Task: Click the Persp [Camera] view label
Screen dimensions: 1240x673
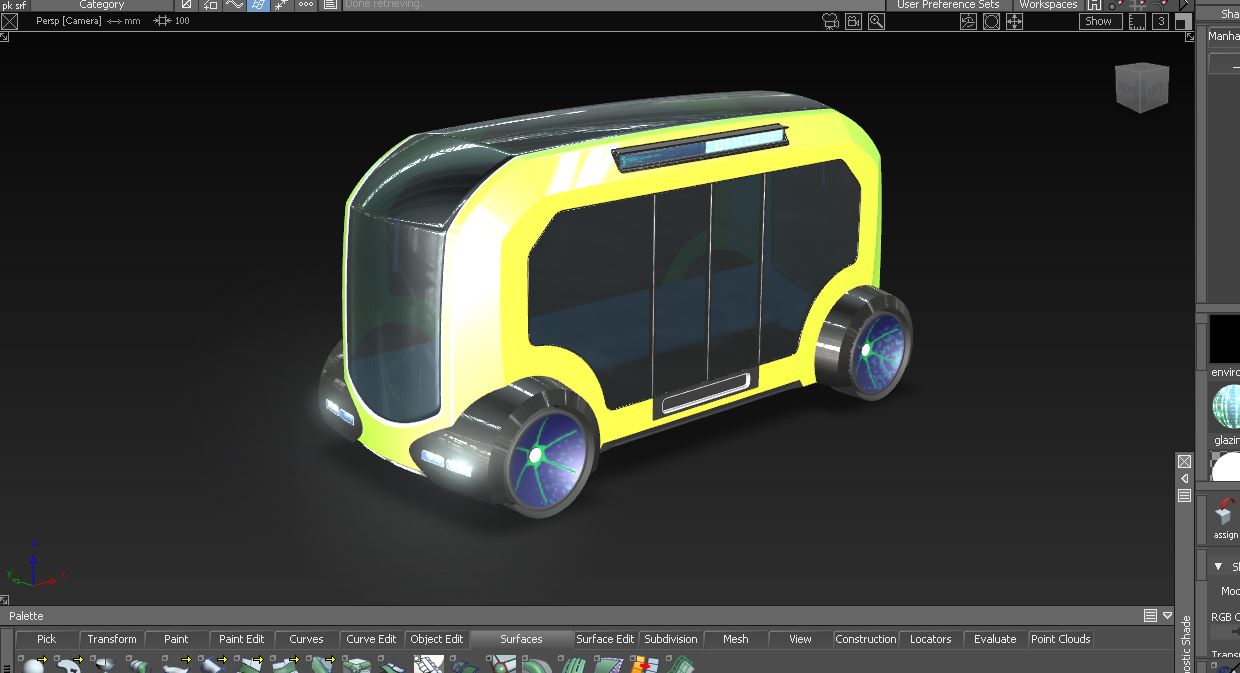Action: pos(69,21)
